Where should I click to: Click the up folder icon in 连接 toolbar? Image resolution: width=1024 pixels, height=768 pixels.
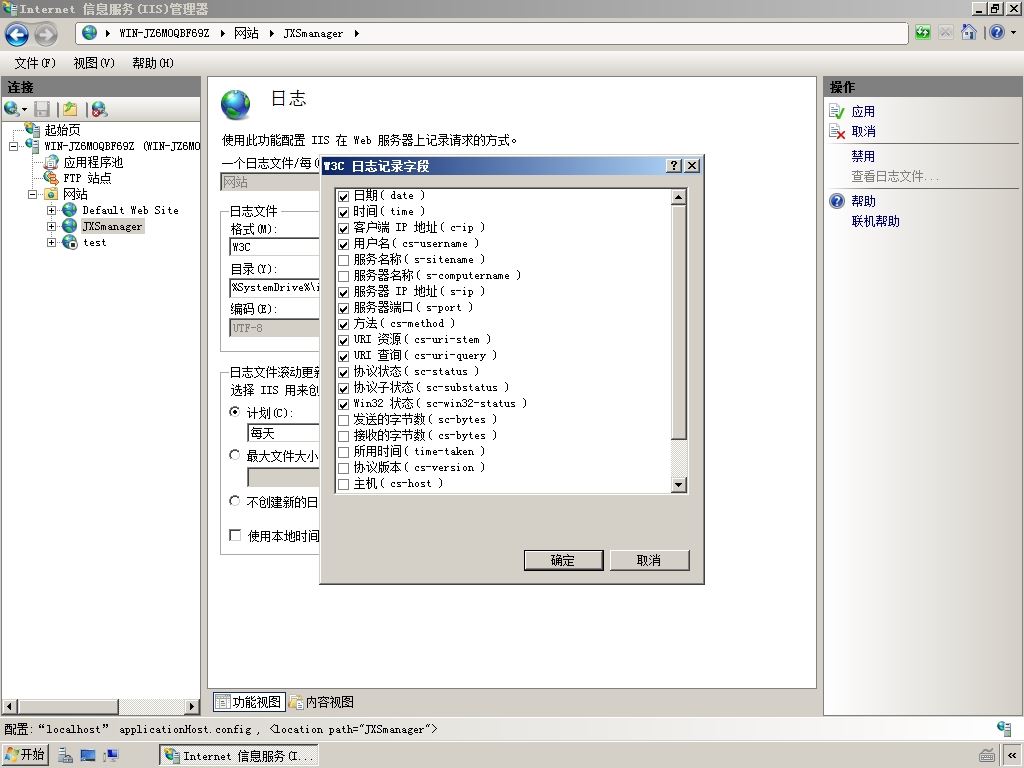pos(71,109)
